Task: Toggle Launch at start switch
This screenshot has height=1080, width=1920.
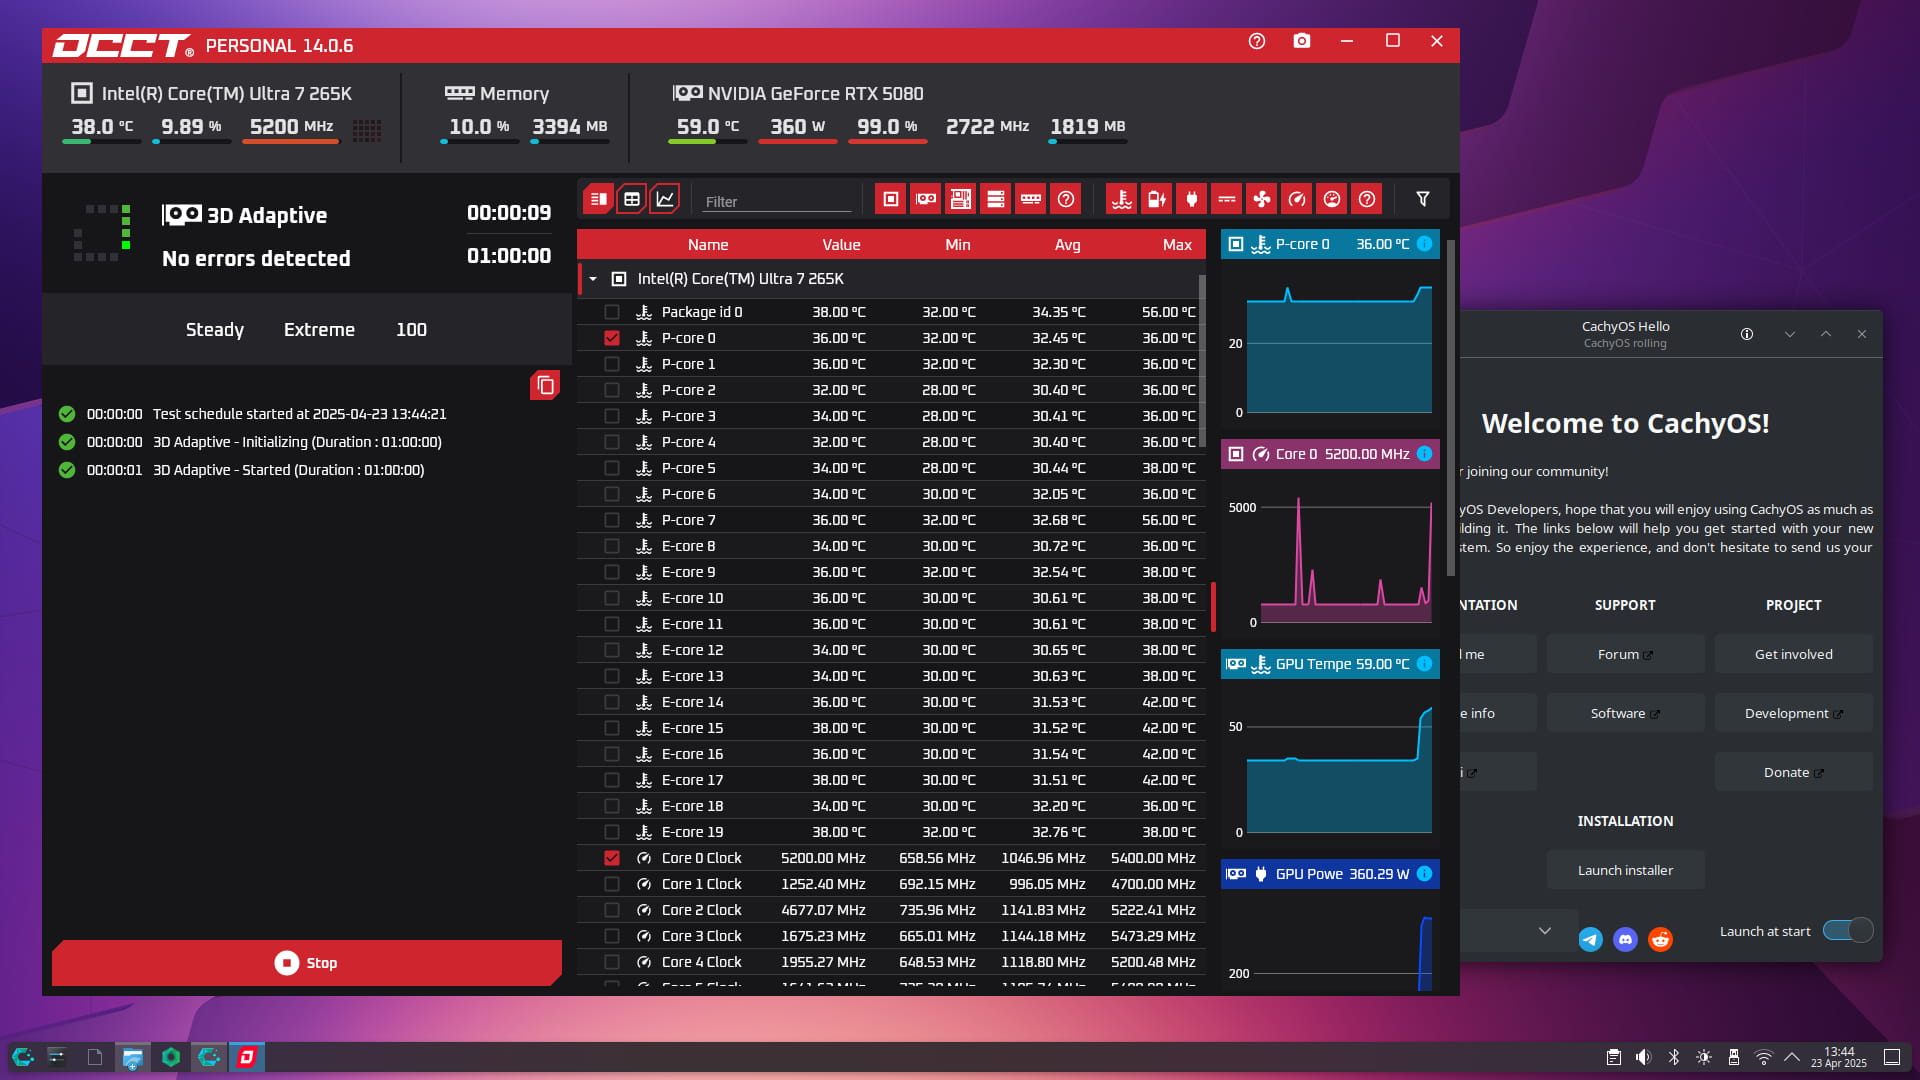Action: coord(1847,931)
